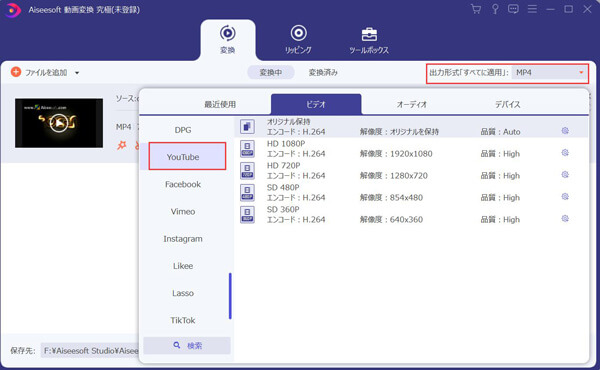Choose DPG in the format list
Viewport: 600px width, 370px height.
pos(183,130)
